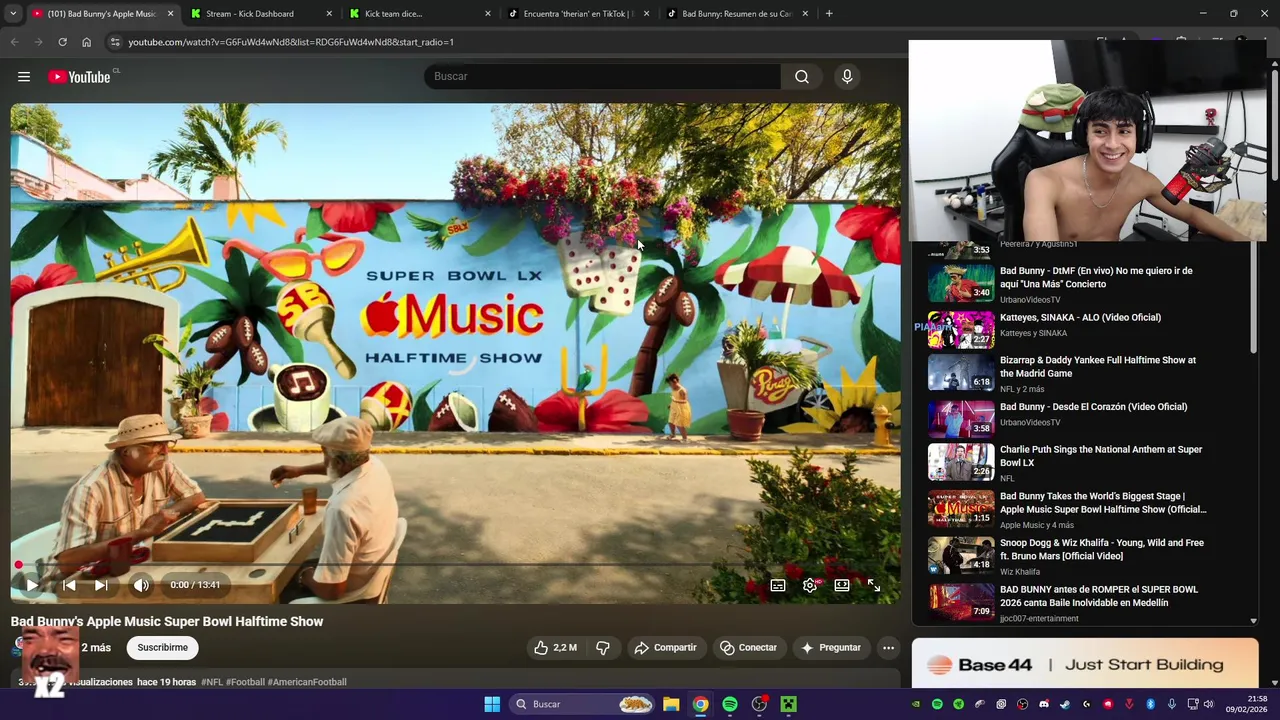Open the player settings gear

[x=810, y=585]
